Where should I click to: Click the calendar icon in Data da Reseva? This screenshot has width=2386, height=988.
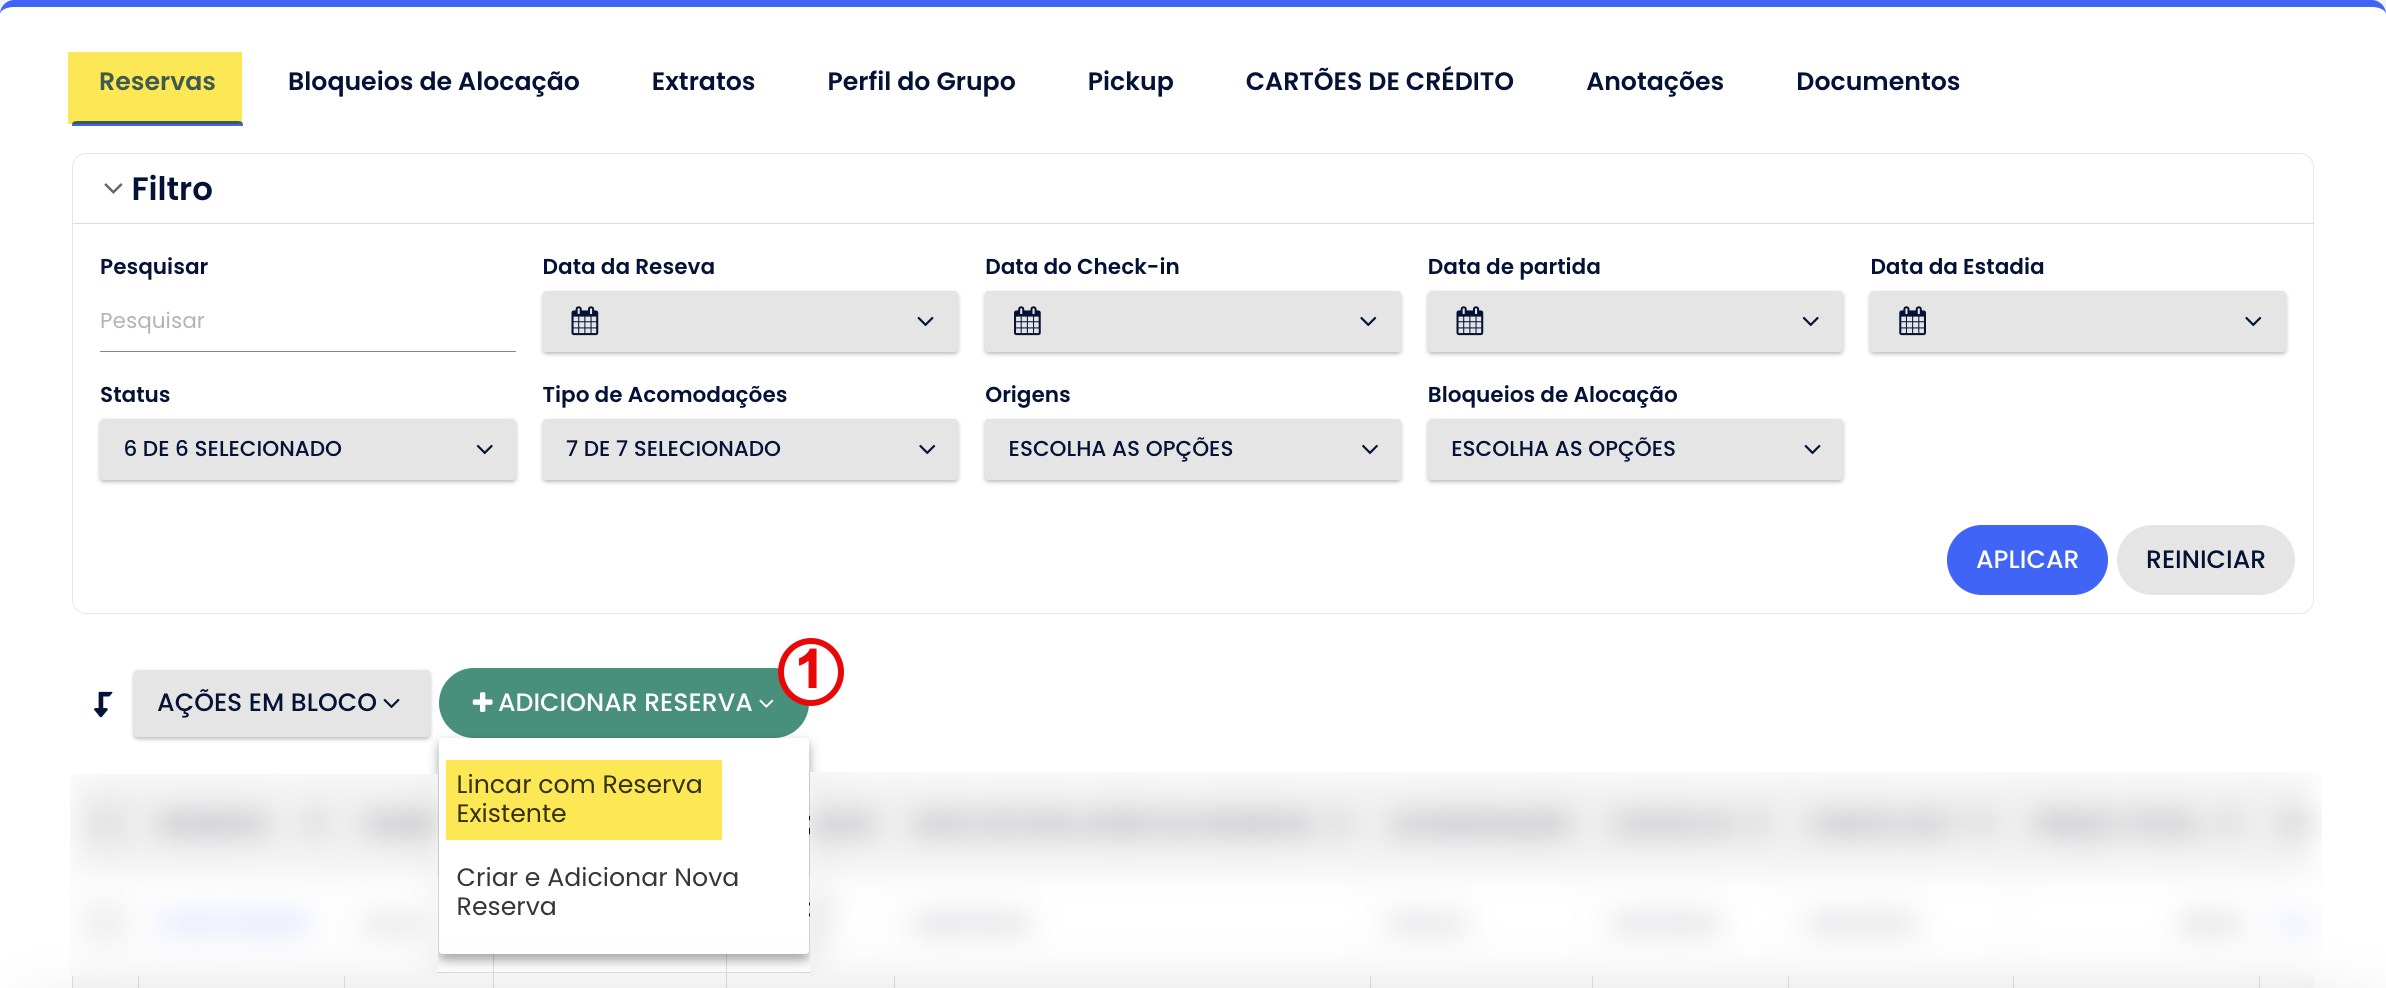tap(585, 321)
